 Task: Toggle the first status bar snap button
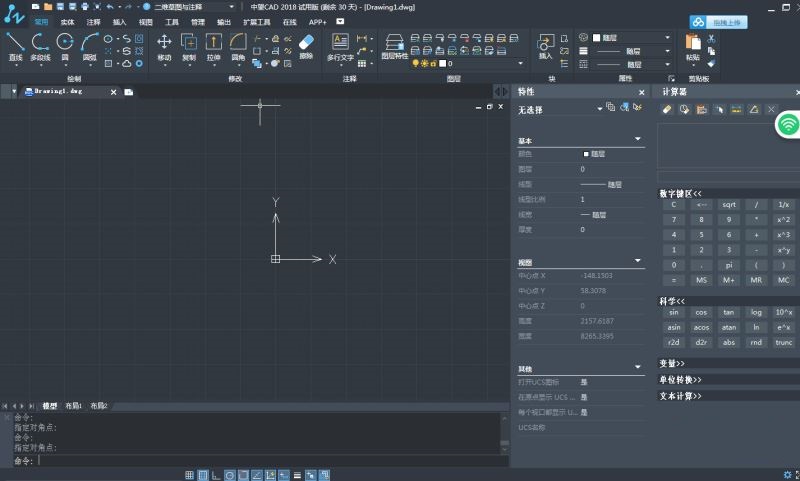(x=190, y=474)
